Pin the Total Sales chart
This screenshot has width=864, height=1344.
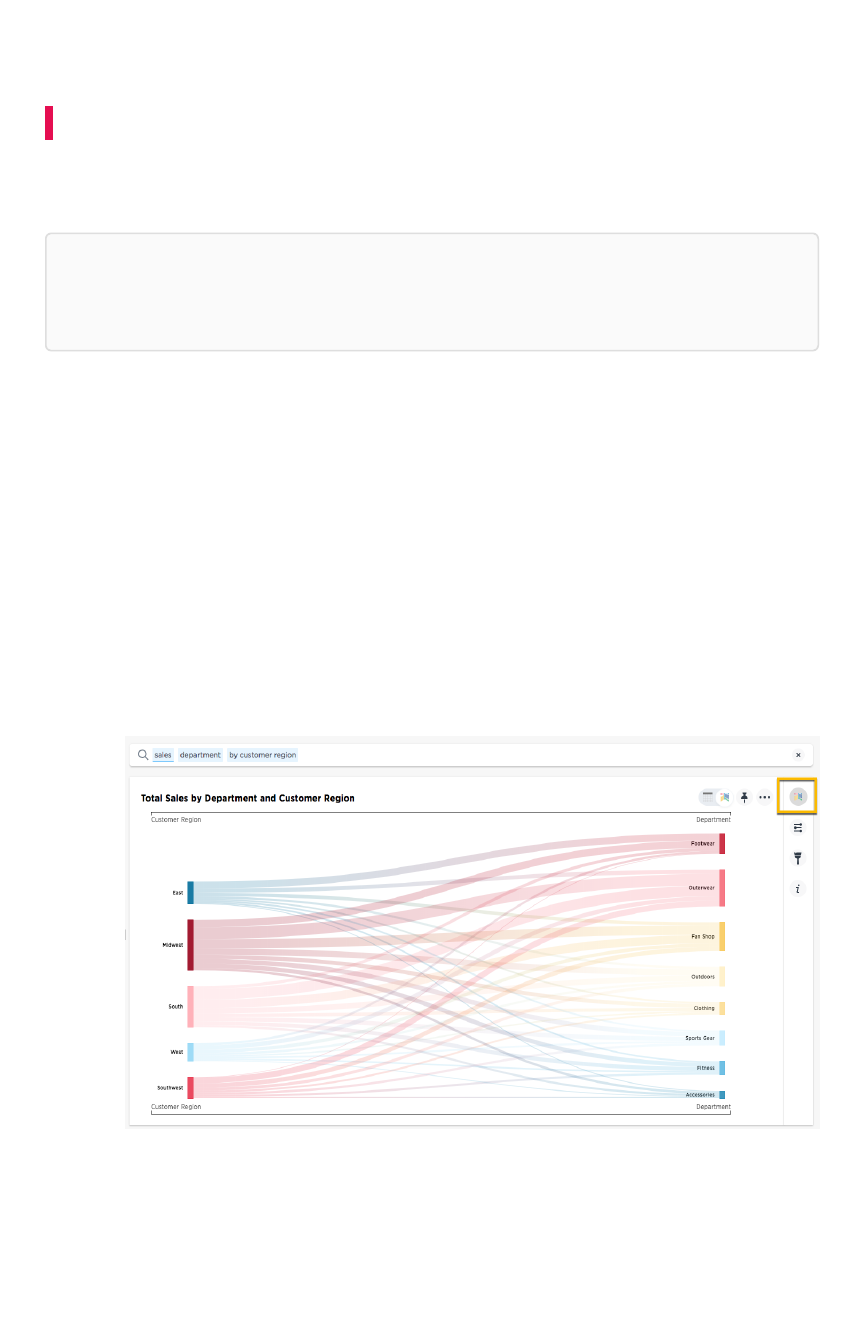coord(744,797)
